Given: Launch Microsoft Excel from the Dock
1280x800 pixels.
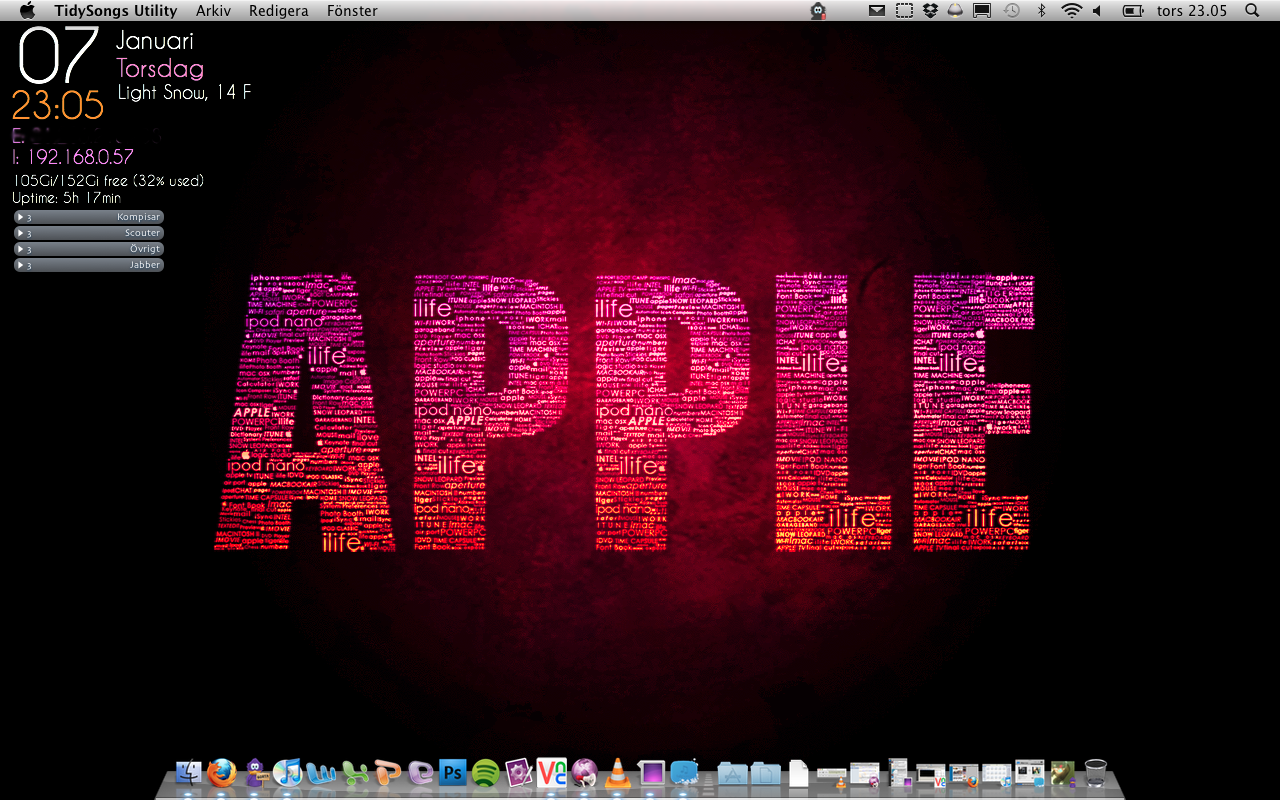Looking at the screenshot, I should [354, 772].
